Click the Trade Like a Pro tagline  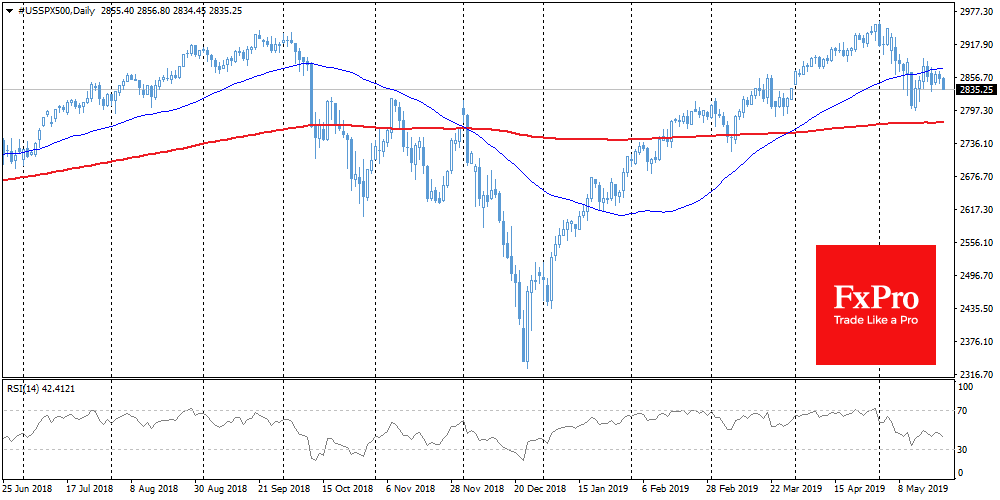[x=875, y=320]
